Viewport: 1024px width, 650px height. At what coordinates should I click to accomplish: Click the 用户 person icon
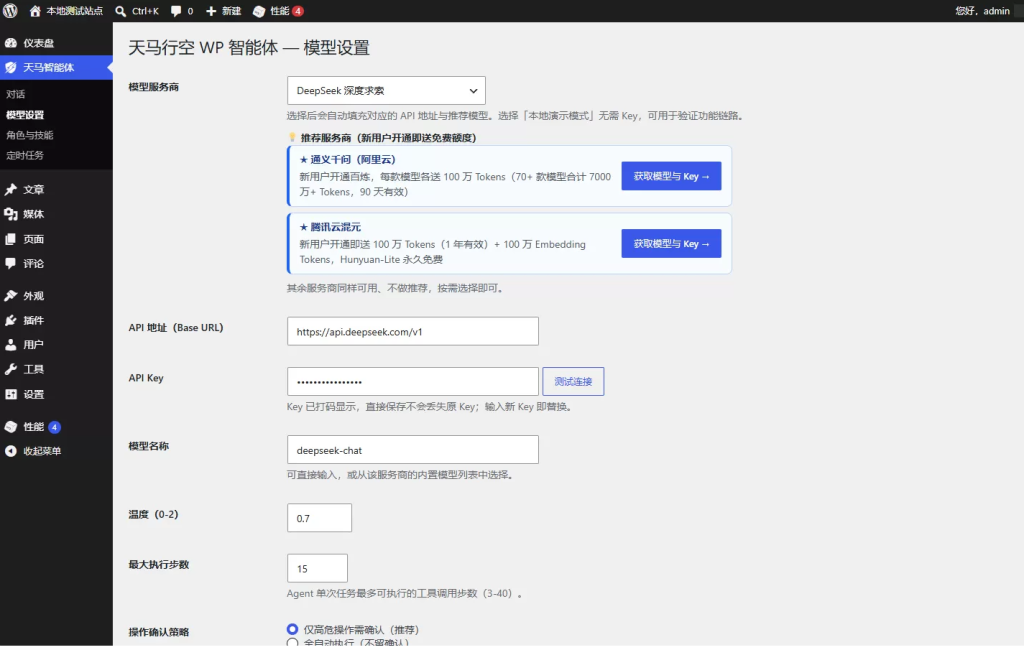(x=10, y=345)
